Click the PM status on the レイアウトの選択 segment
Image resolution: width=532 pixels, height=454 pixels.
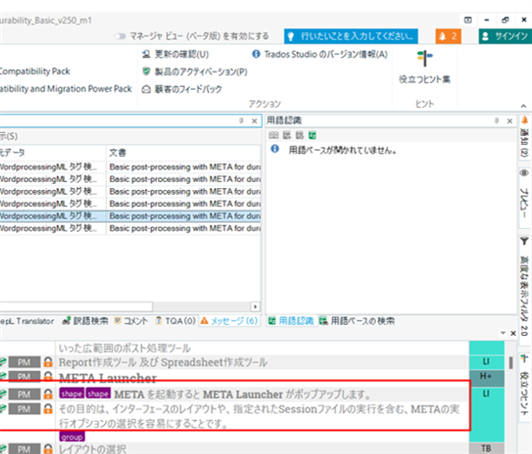click(x=24, y=449)
